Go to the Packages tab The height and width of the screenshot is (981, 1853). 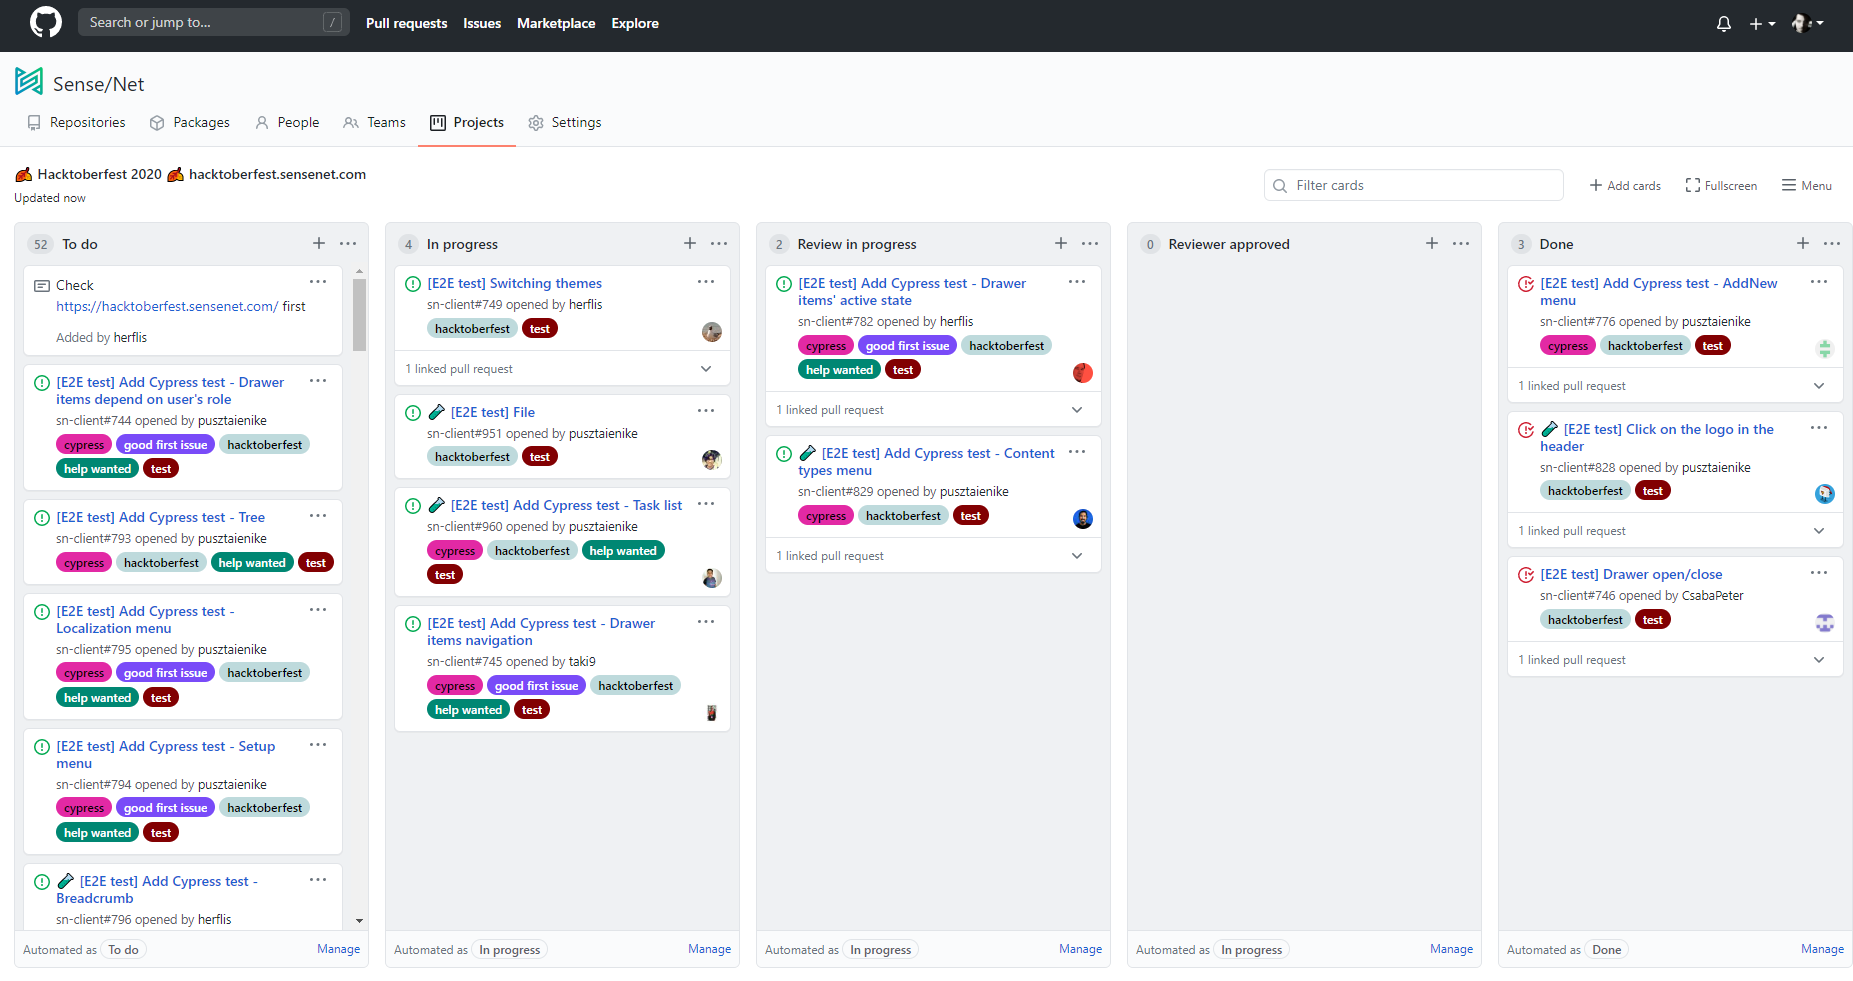(190, 123)
